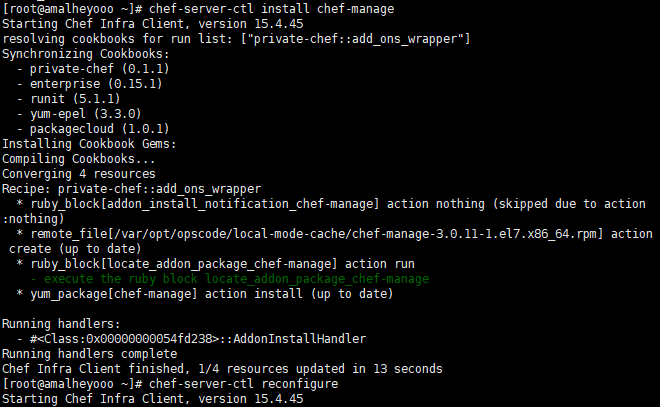660x407 pixels.
Task: Click the resolving cookbooks for run list line
Action: (x=236, y=39)
